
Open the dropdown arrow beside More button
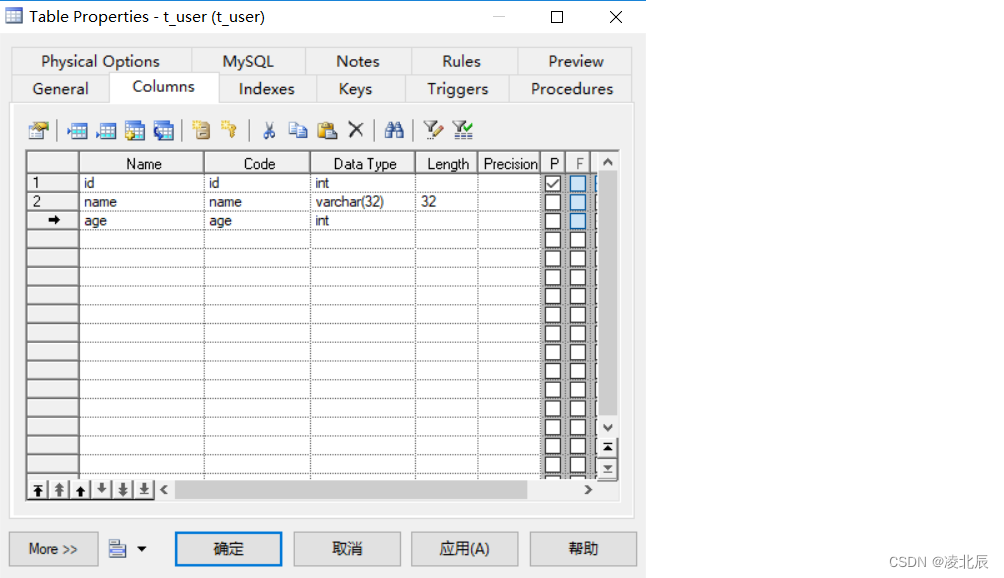tap(142, 549)
